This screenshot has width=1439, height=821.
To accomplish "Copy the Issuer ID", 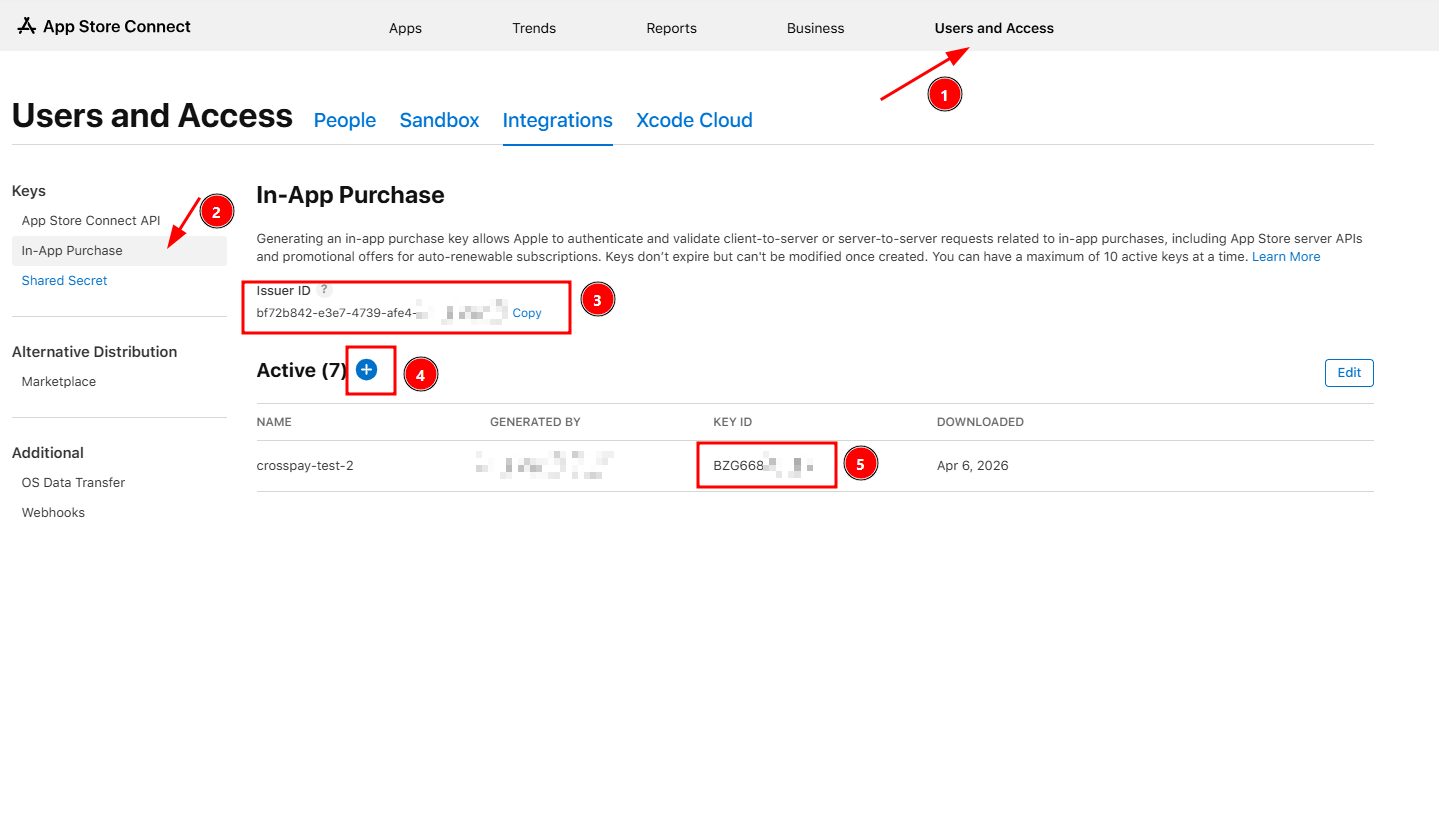I will [x=527, y=313].
